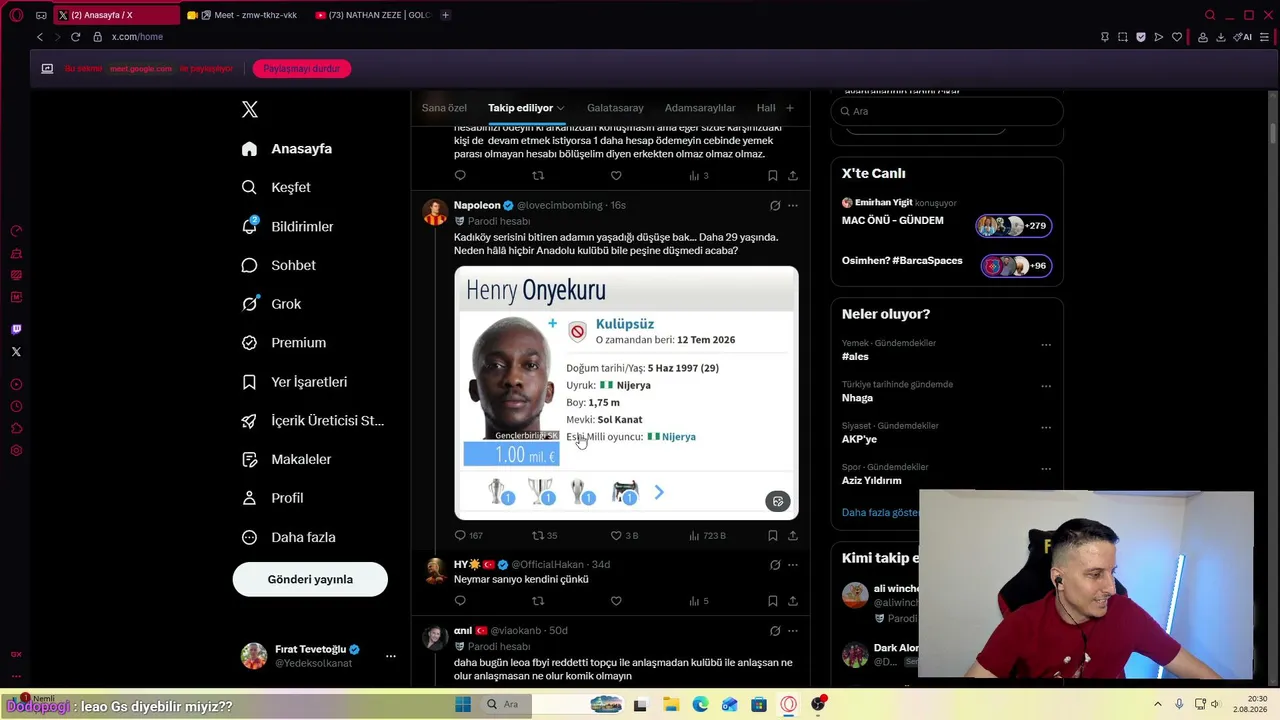Switch to the Galatasaray tab
This screenshot has height=720, width=1280.
615,108
